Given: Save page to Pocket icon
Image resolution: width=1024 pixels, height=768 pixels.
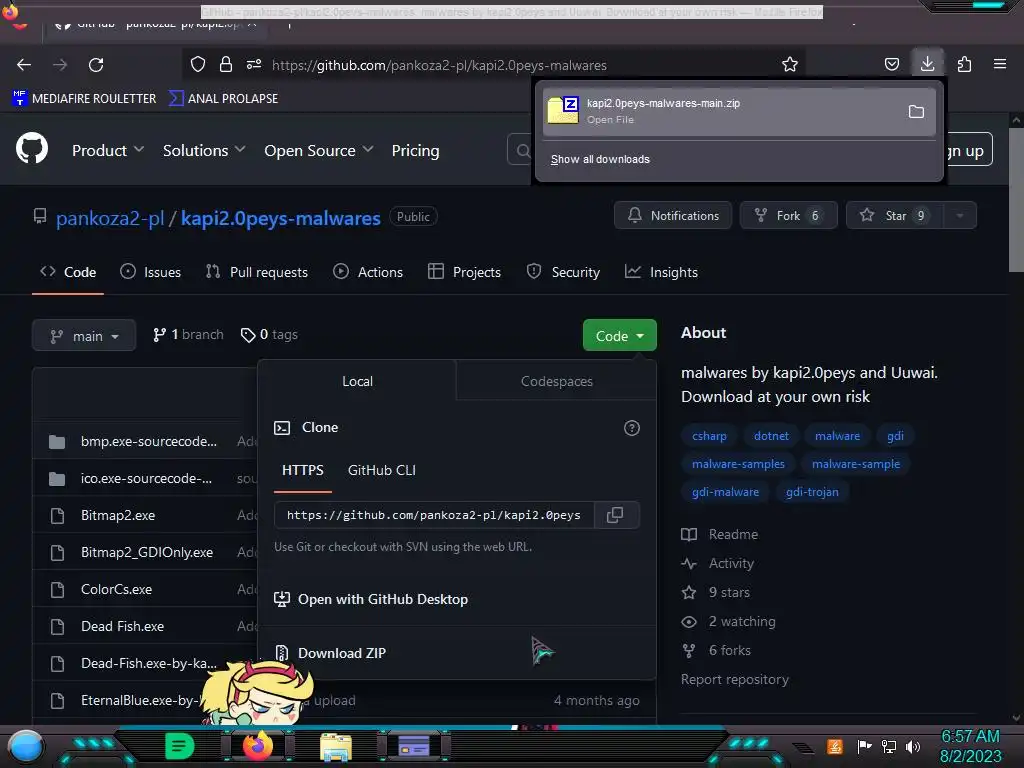Looking at the screenshot, I should click(x=891, y=64).
